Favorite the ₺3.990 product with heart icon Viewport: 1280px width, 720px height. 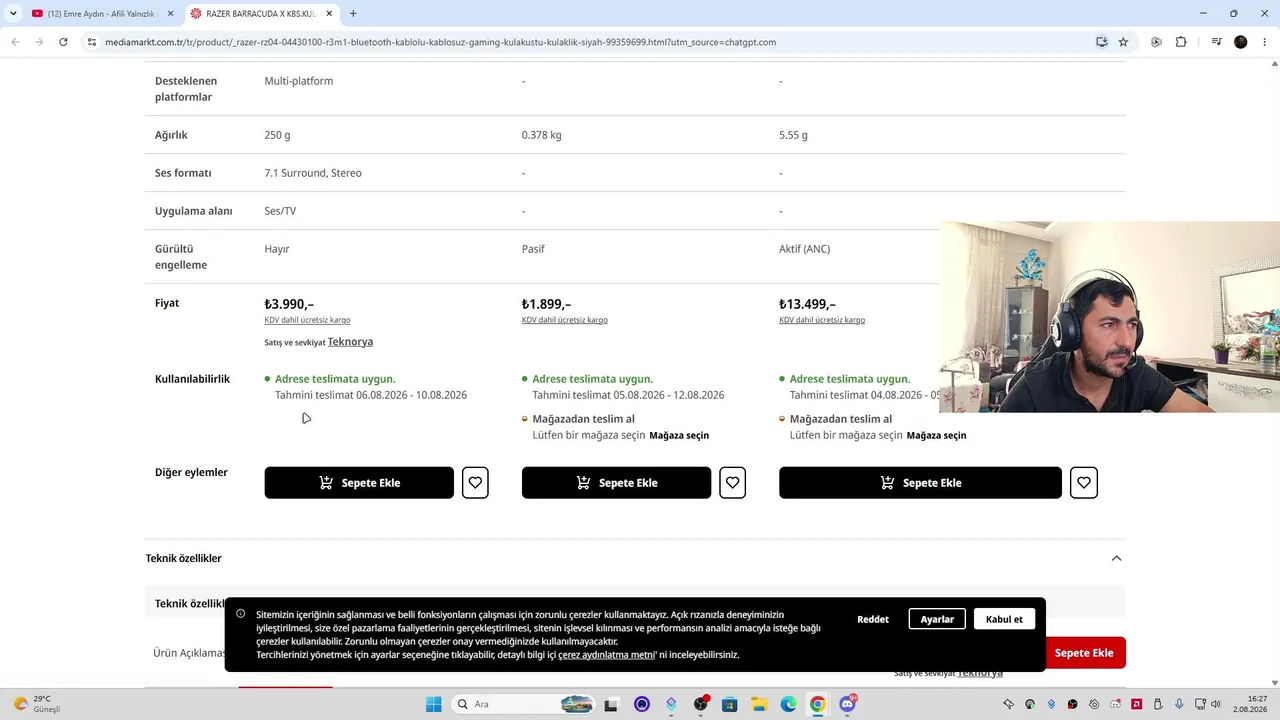coord(475,483)
